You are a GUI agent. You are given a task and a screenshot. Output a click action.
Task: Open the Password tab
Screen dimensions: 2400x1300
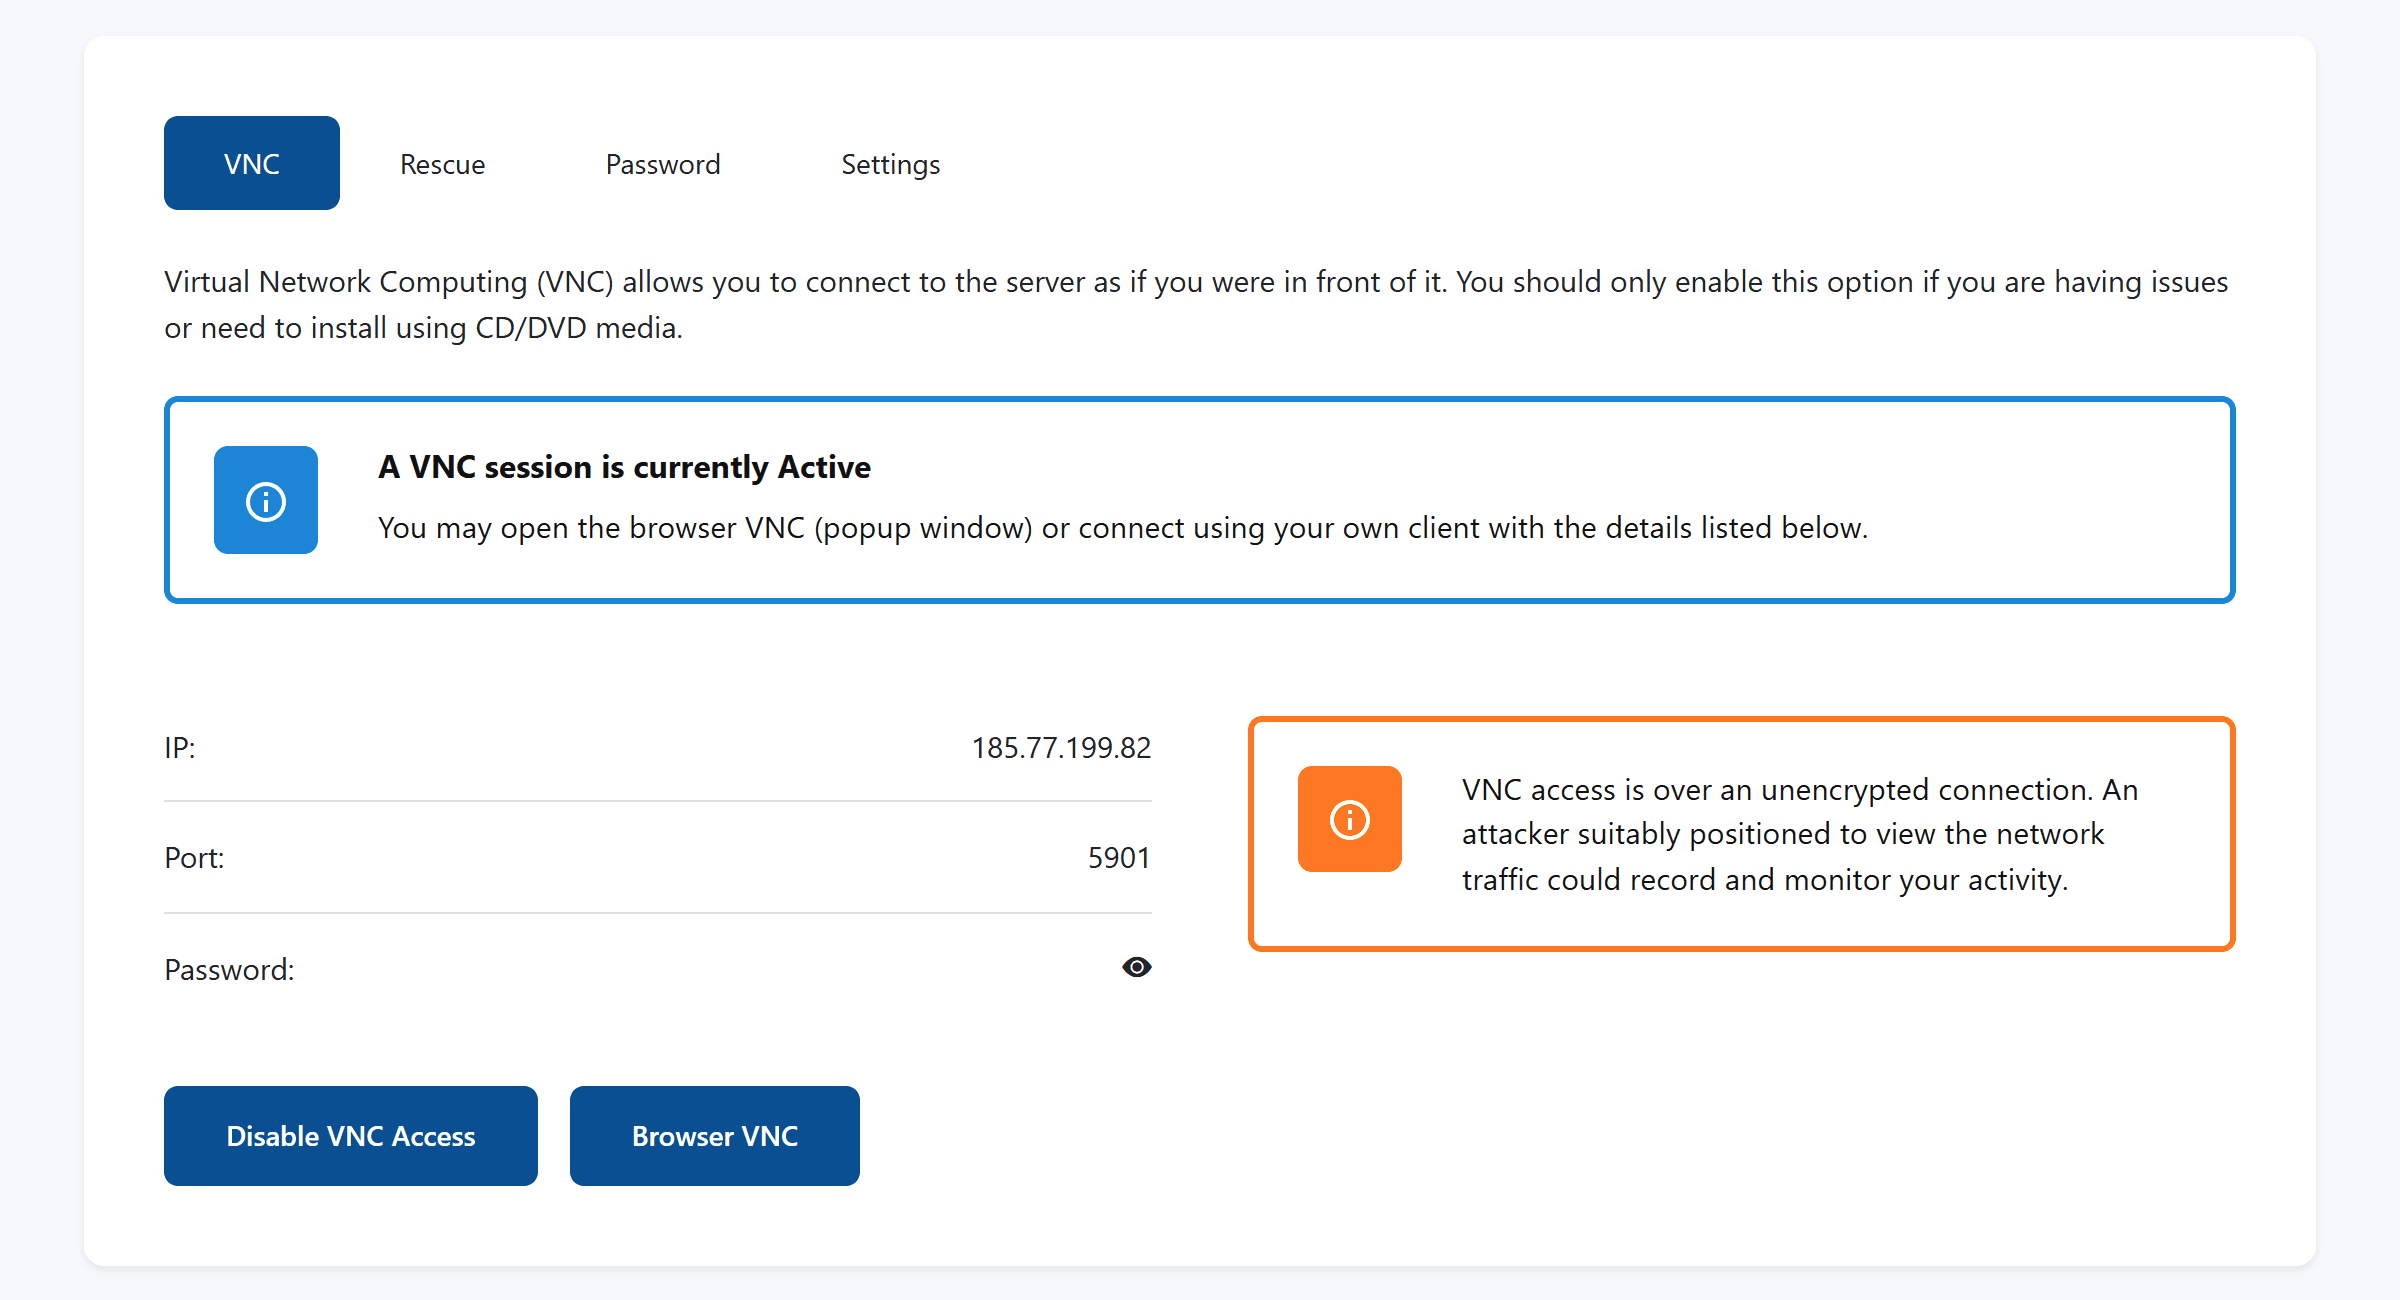[x=663, y=163]
